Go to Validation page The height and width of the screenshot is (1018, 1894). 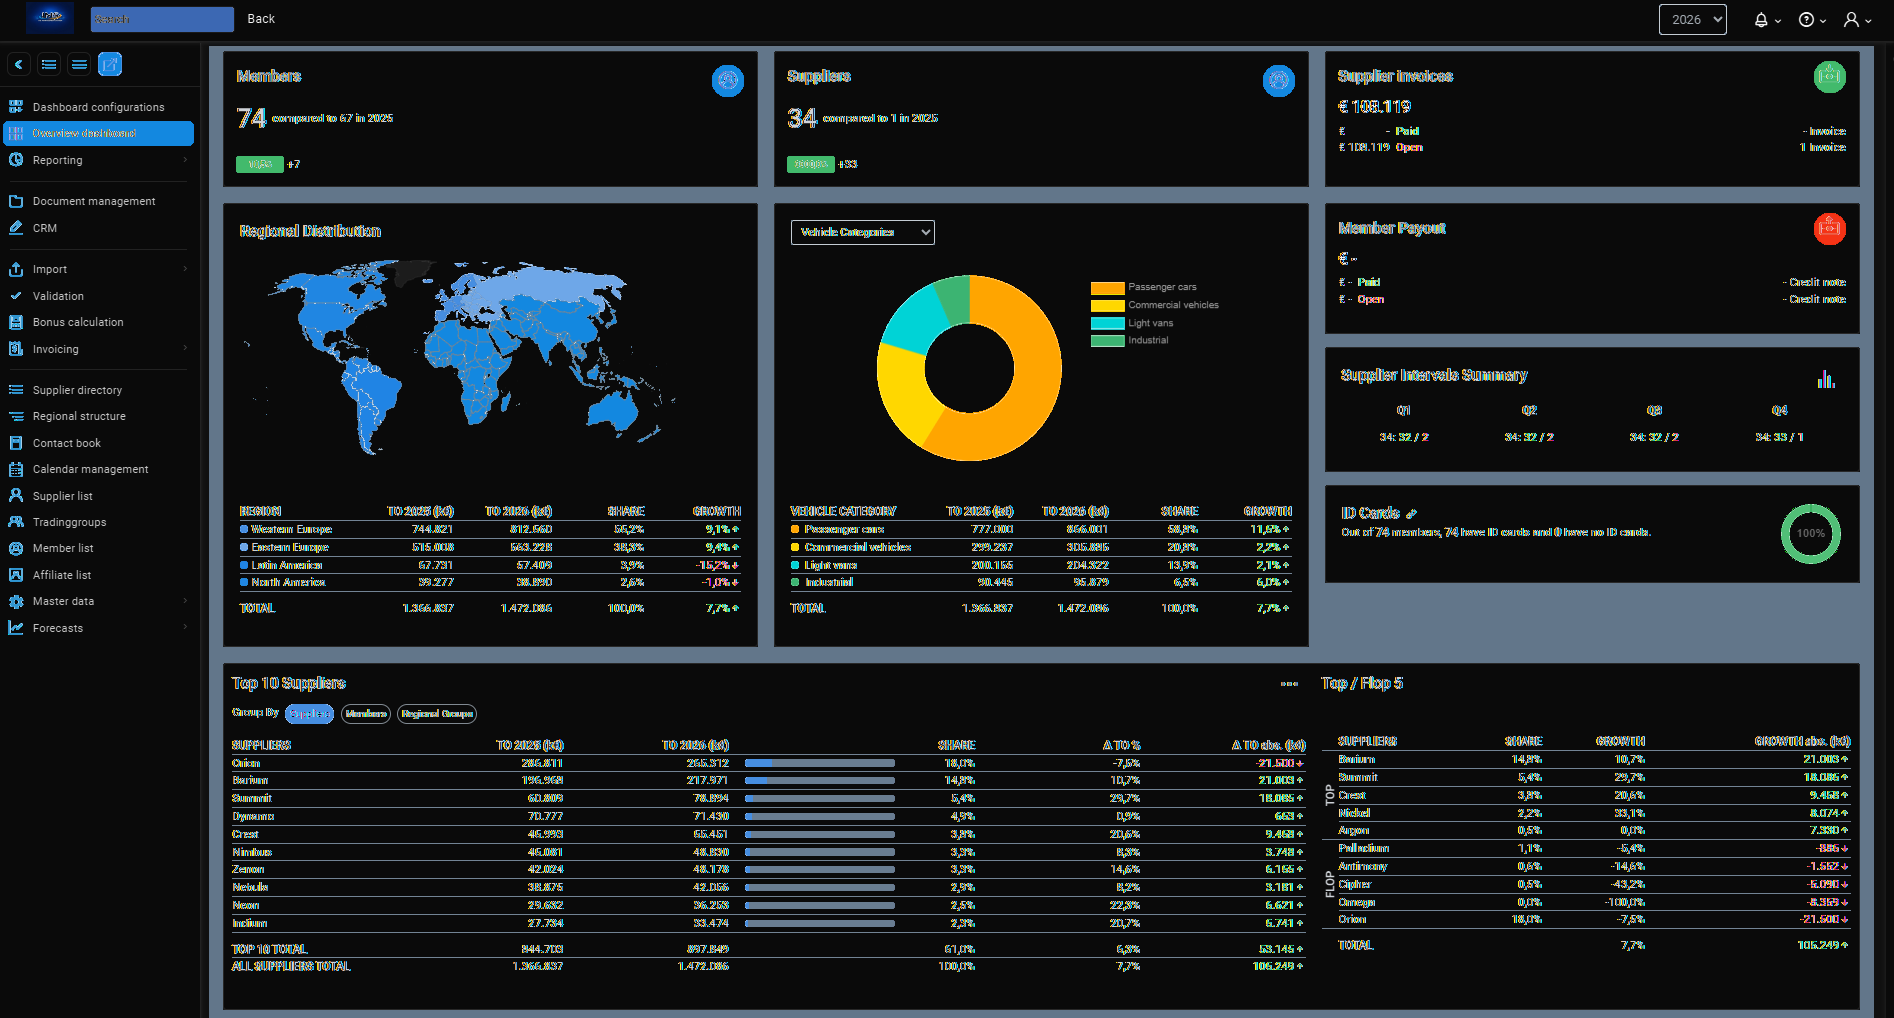point(98,296)
